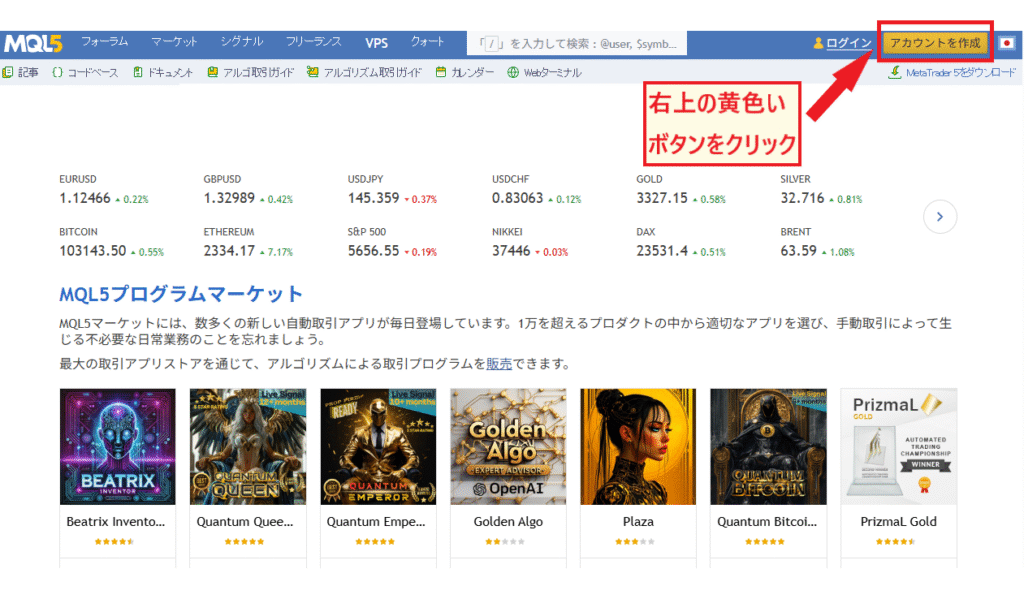This screenshot has height=599, width=1024.
Task: Open the Plaza product thumbnail
Action: [x=638, y=447]
